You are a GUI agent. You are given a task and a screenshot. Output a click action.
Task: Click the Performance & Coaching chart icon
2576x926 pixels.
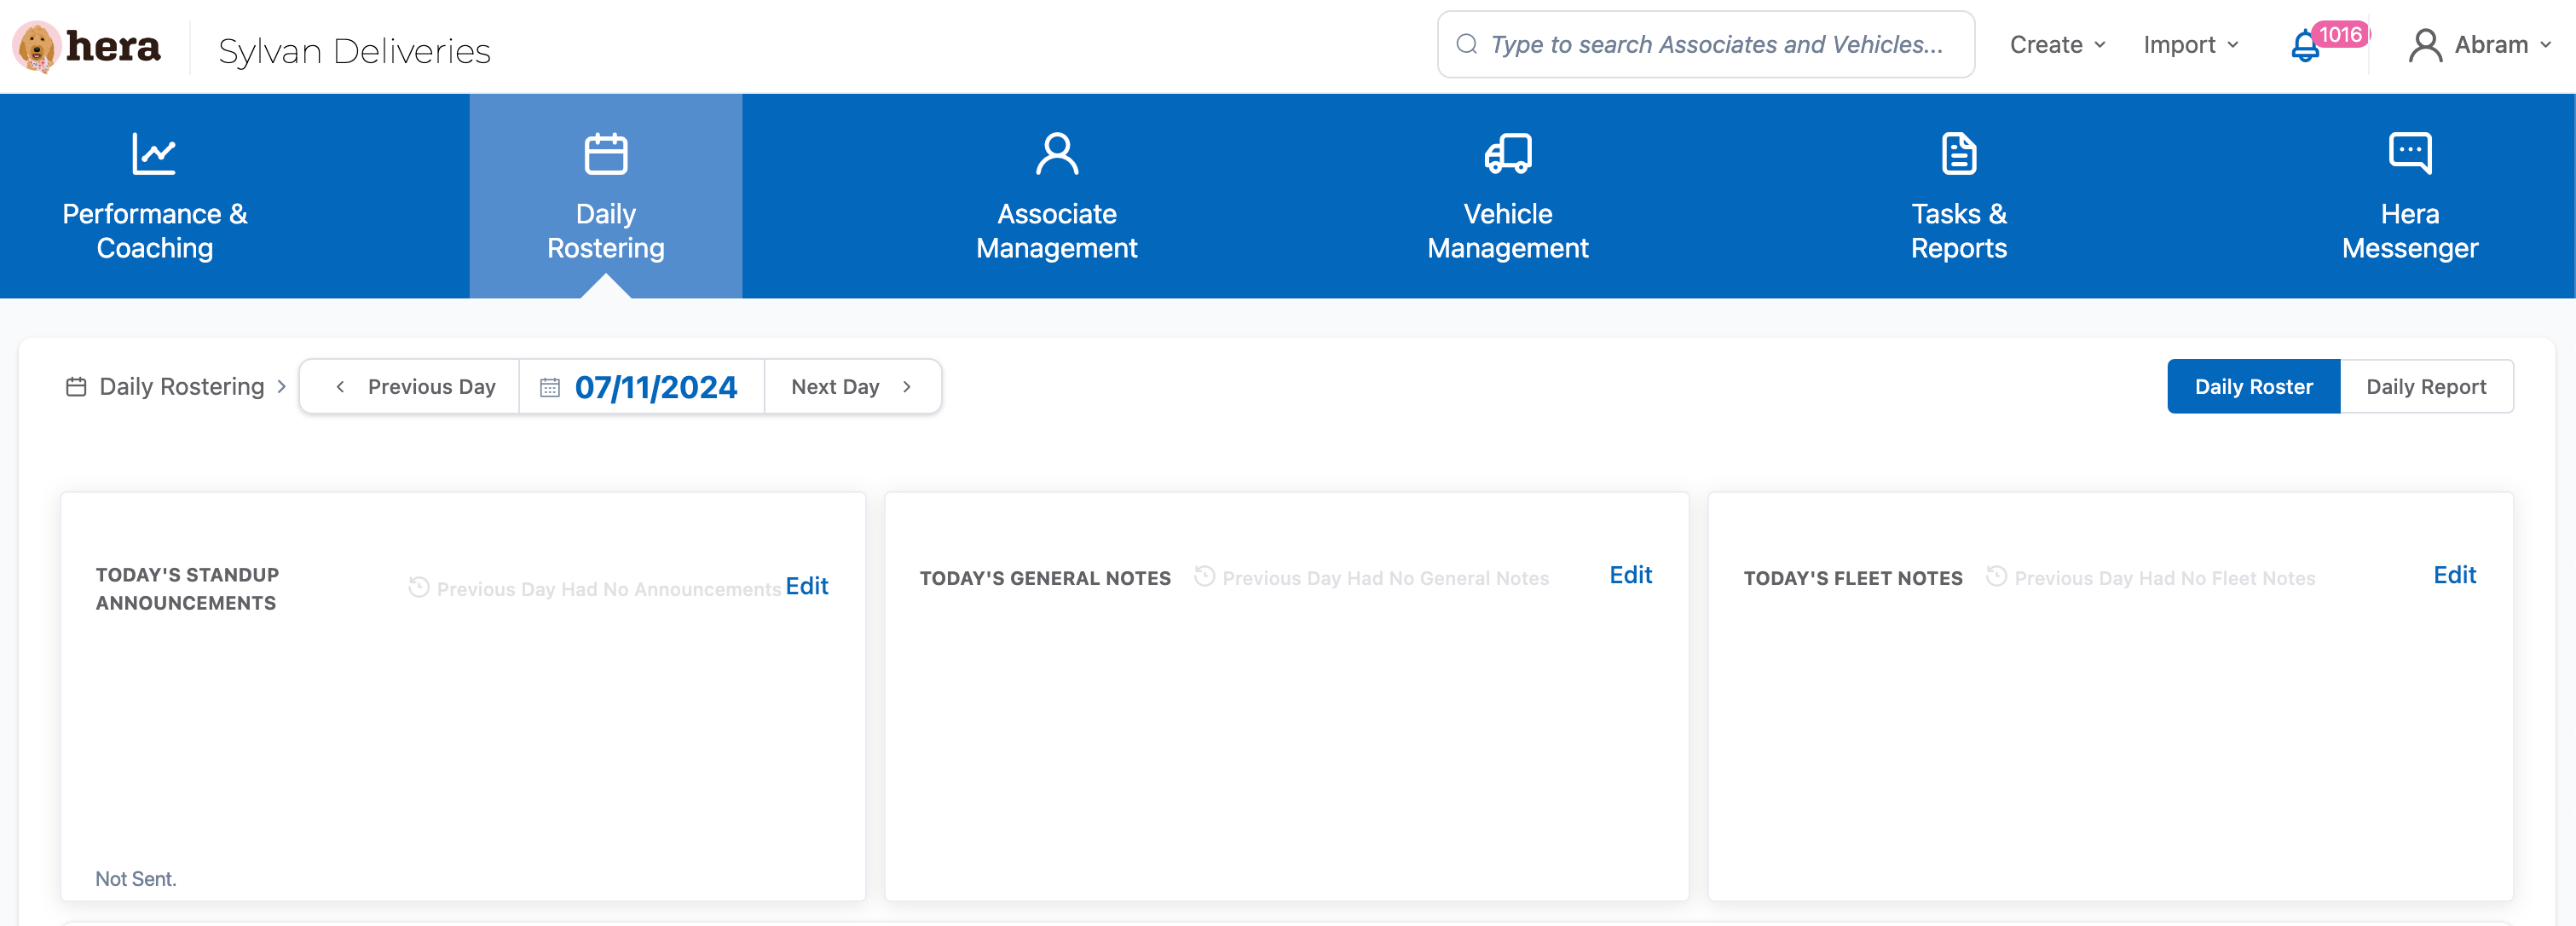pos(154,154)
